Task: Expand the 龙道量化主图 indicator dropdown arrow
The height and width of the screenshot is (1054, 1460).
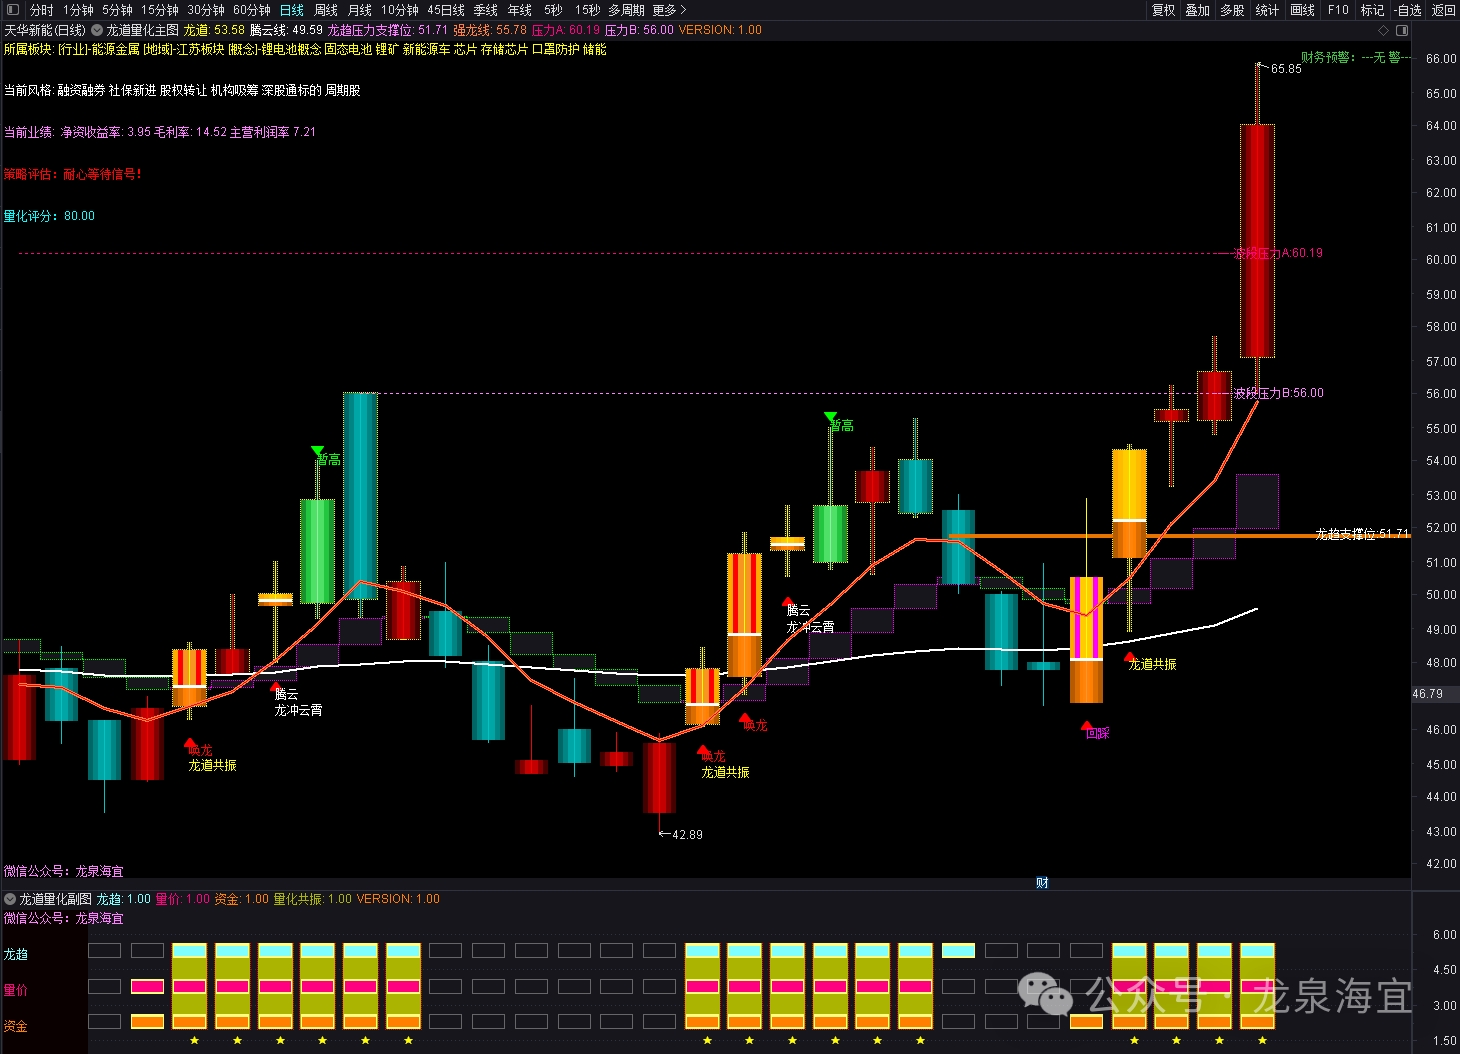Action: point(97,30)
